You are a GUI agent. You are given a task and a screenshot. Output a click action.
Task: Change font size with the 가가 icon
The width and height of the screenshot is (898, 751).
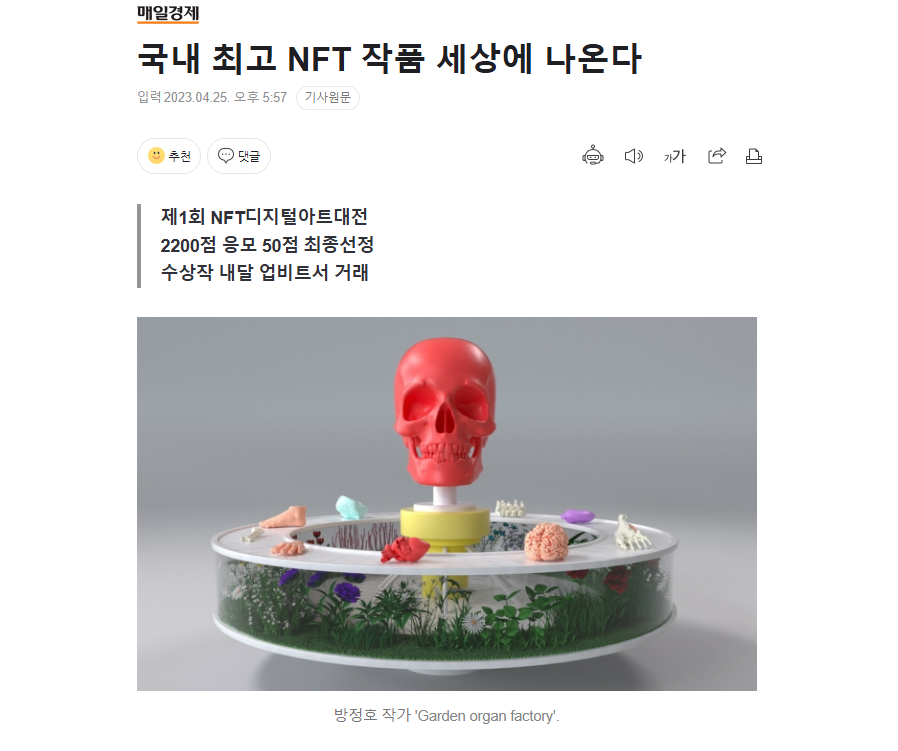pos(674,156)
